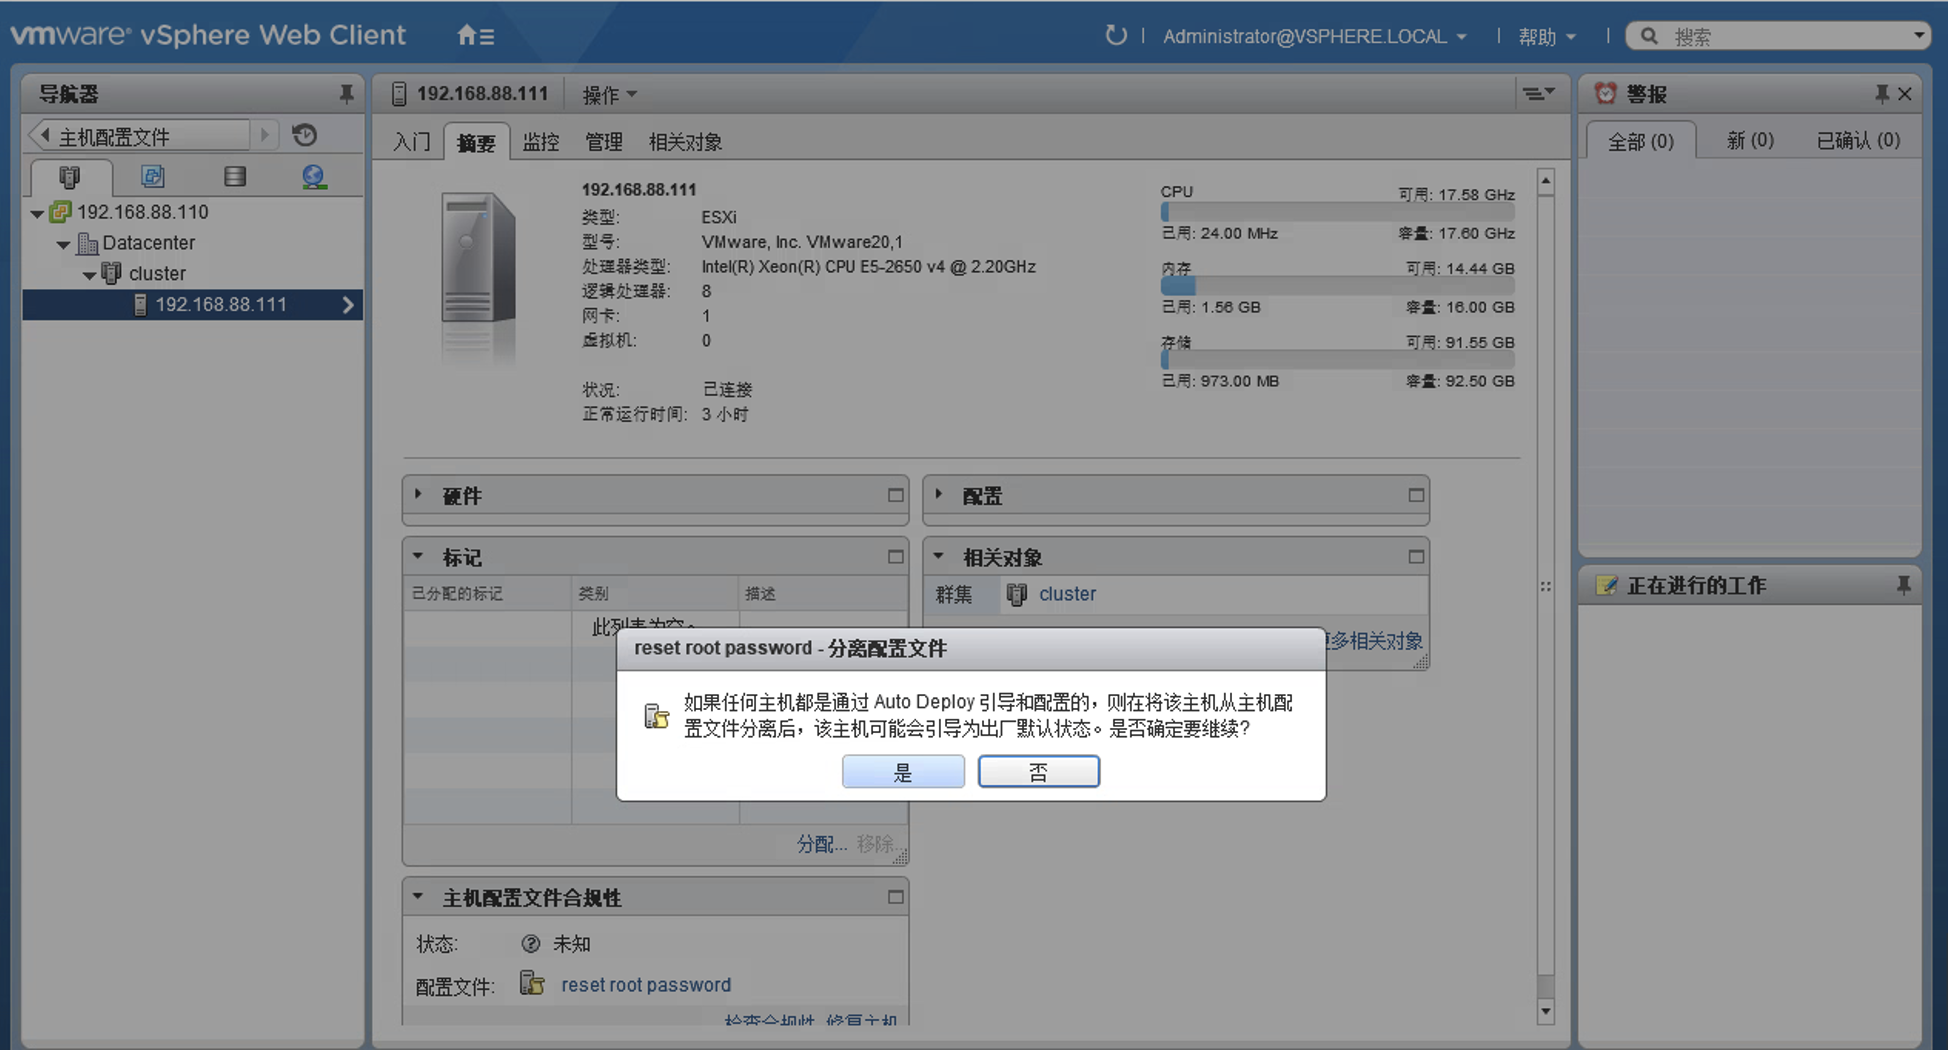Switch to the 摘要 tab
Screen dimensions: 1948x1050
pyautogui.click(x=476, y=142)
